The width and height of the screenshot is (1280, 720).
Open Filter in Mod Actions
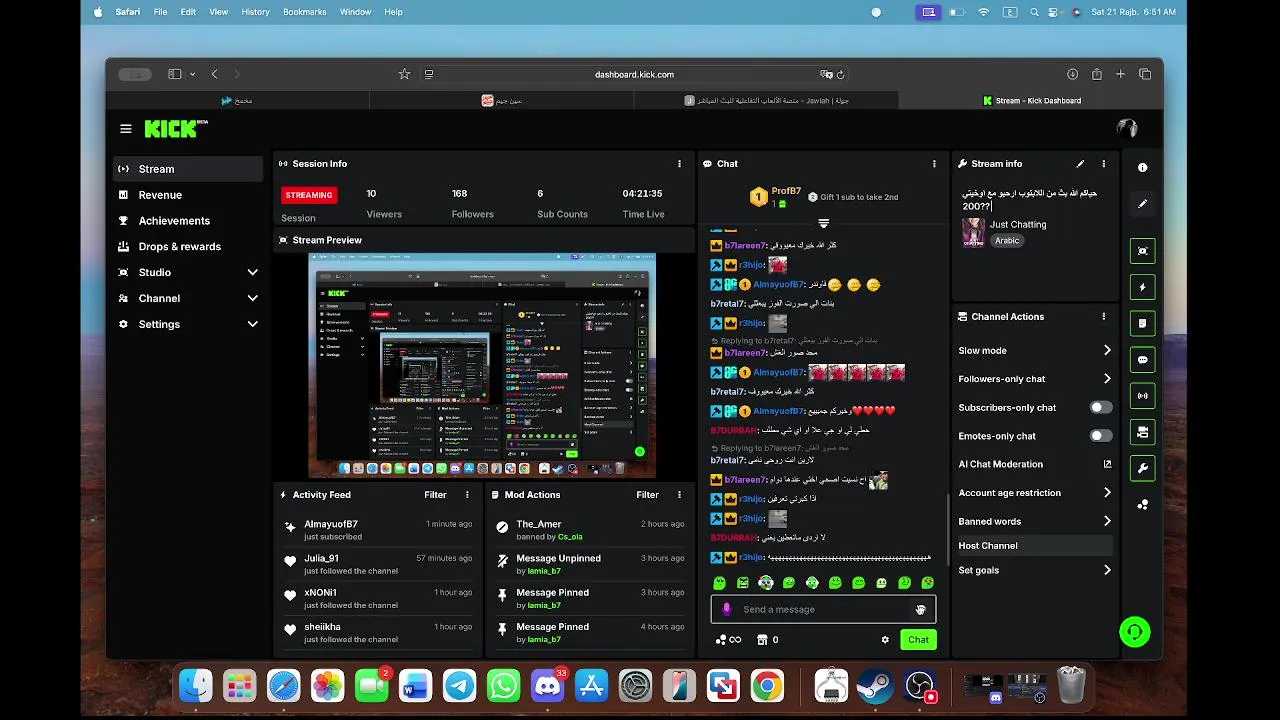coord(647,495)
